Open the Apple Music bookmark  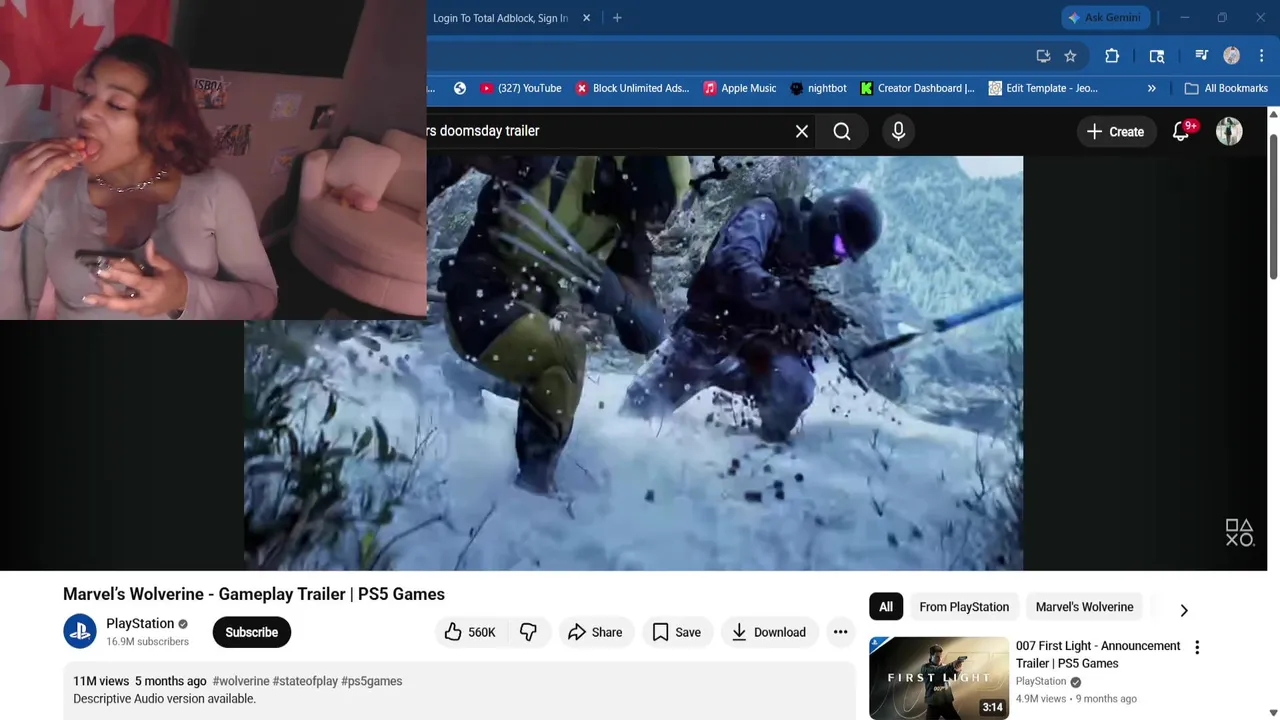point(739,88)
